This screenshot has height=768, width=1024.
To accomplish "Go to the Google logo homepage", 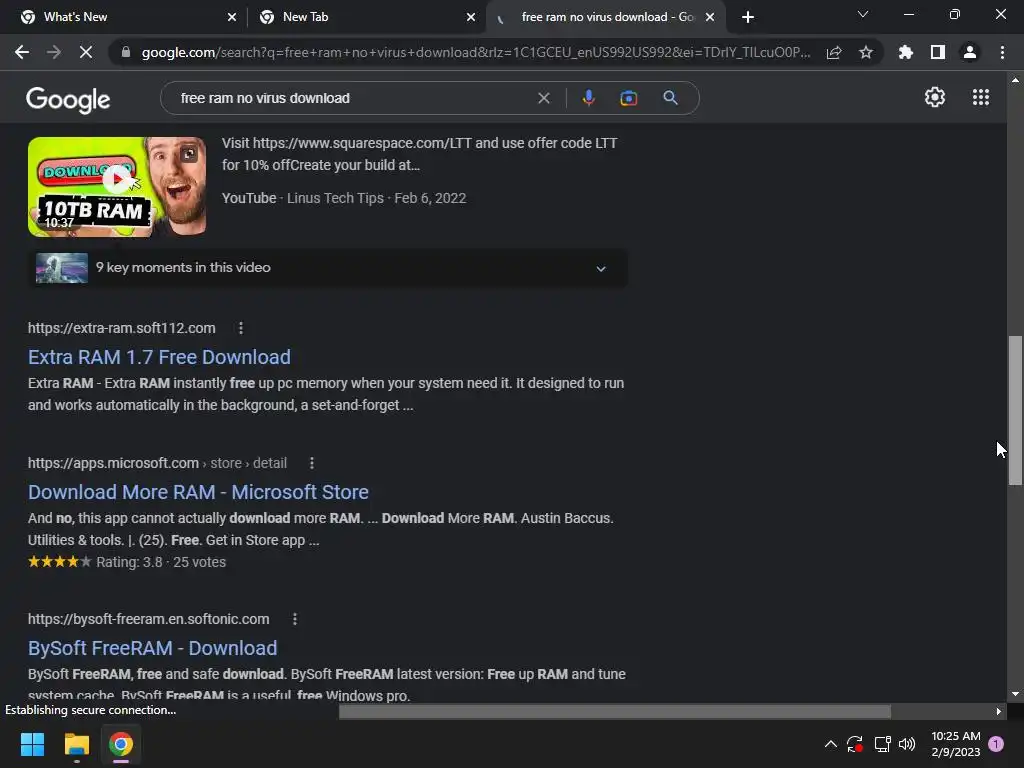I will pos(68,99).
